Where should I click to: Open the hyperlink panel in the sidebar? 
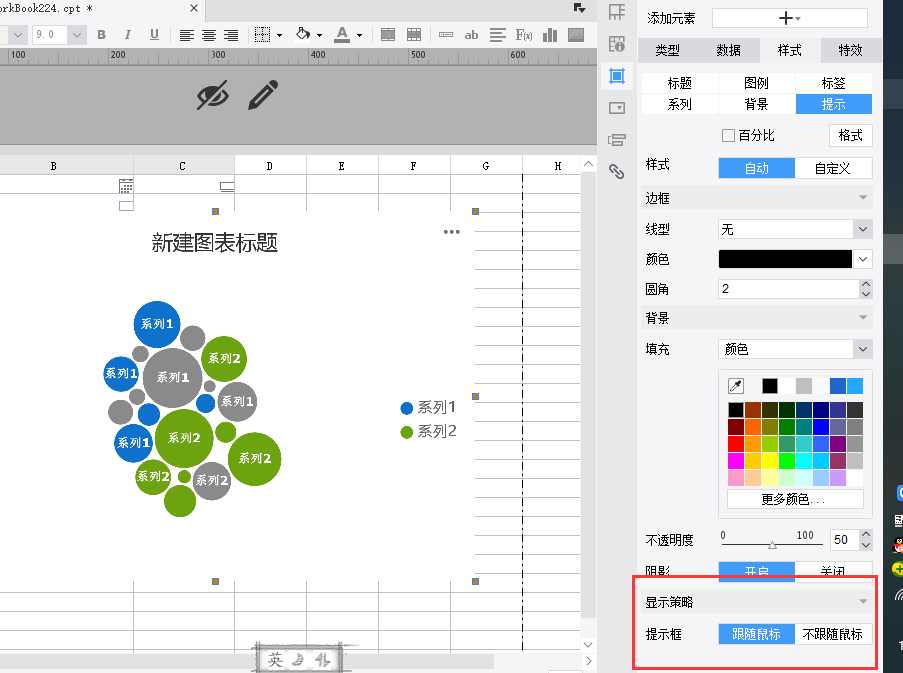click(617, 171)
